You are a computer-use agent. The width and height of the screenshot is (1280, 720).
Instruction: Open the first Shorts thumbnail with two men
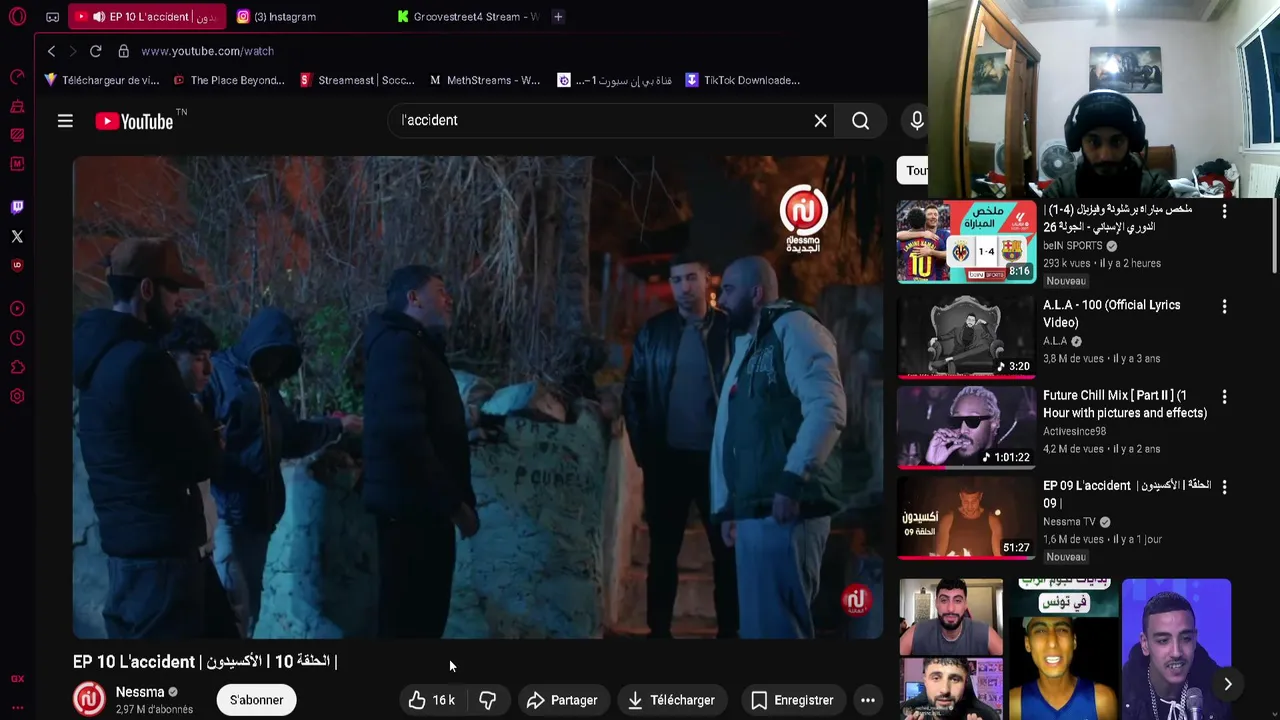(951, 649)
